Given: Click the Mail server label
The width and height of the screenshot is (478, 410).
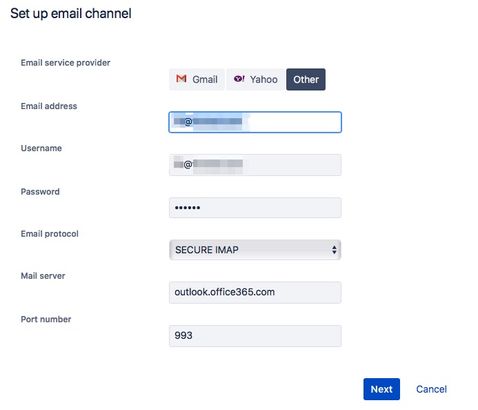Looking at the screenshot, I should click(x=43, y=276).
